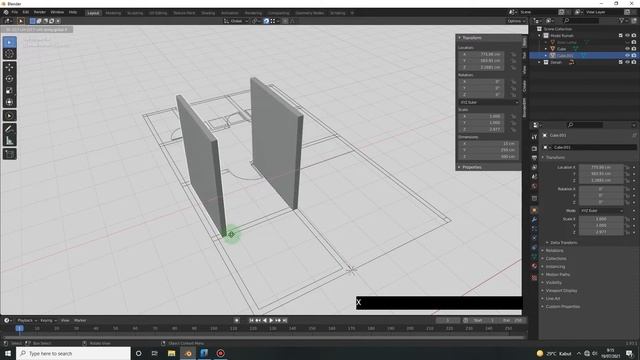Click Dimensions Z field in sidebar
This screenshot has width=640, height=360.
click(x=489, y=156)
